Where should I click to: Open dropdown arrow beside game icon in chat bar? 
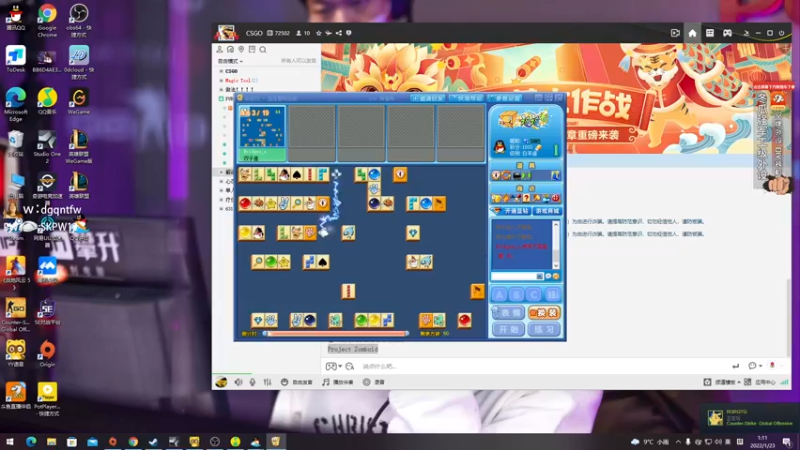[x=340, y=366]
